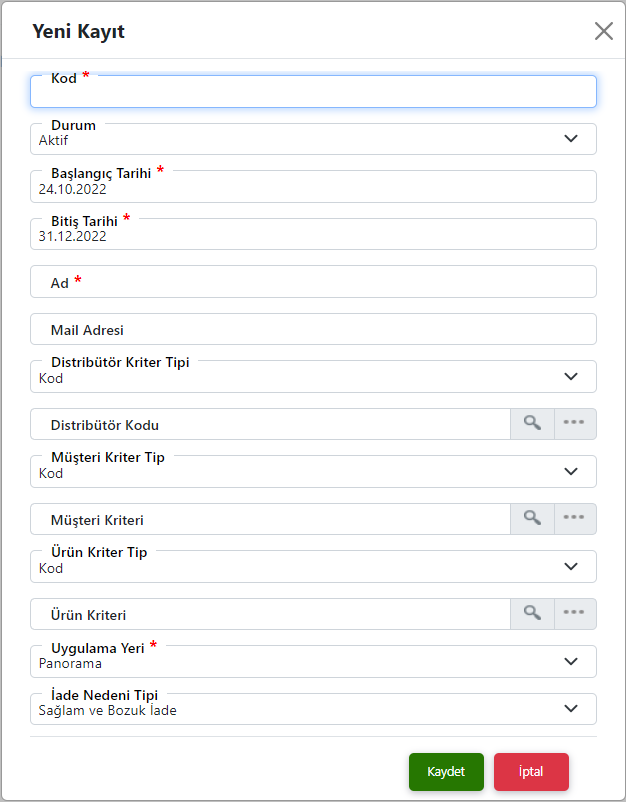Screen dimensions: 626x802
Task: Focus the Kod input field
Action: 313,93
